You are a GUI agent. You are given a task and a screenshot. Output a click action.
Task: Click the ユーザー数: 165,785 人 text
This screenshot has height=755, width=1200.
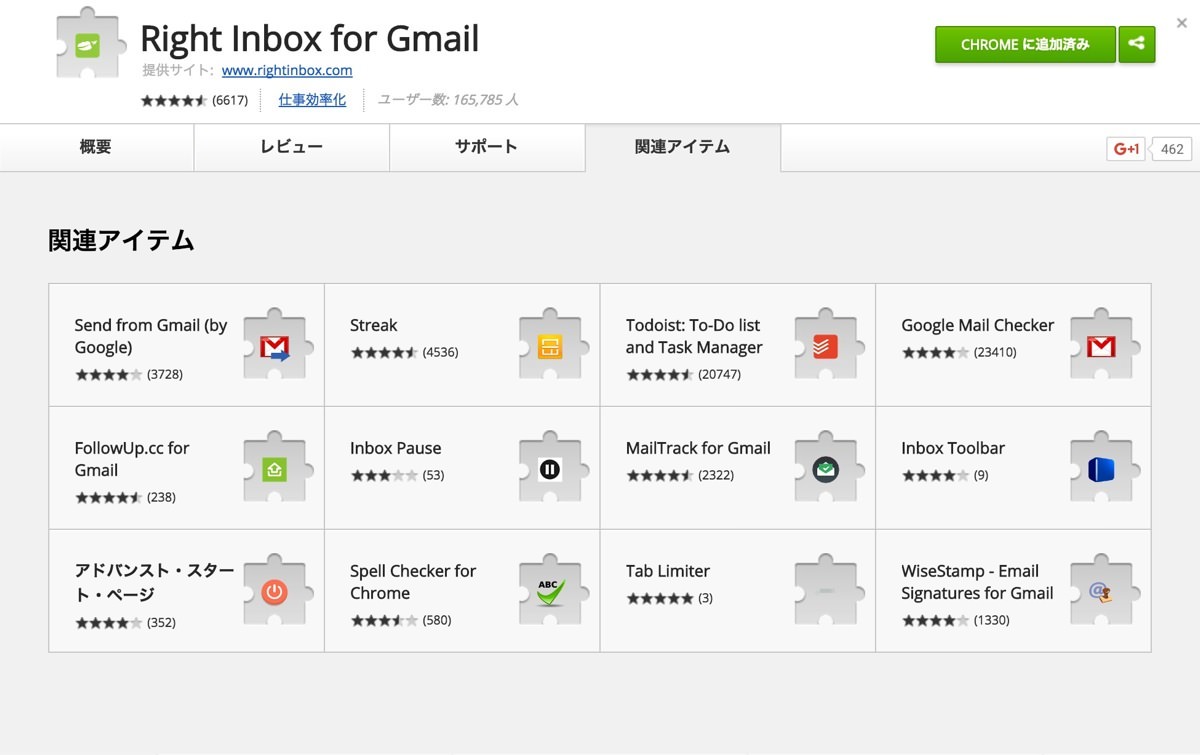[x=448, y=100]
